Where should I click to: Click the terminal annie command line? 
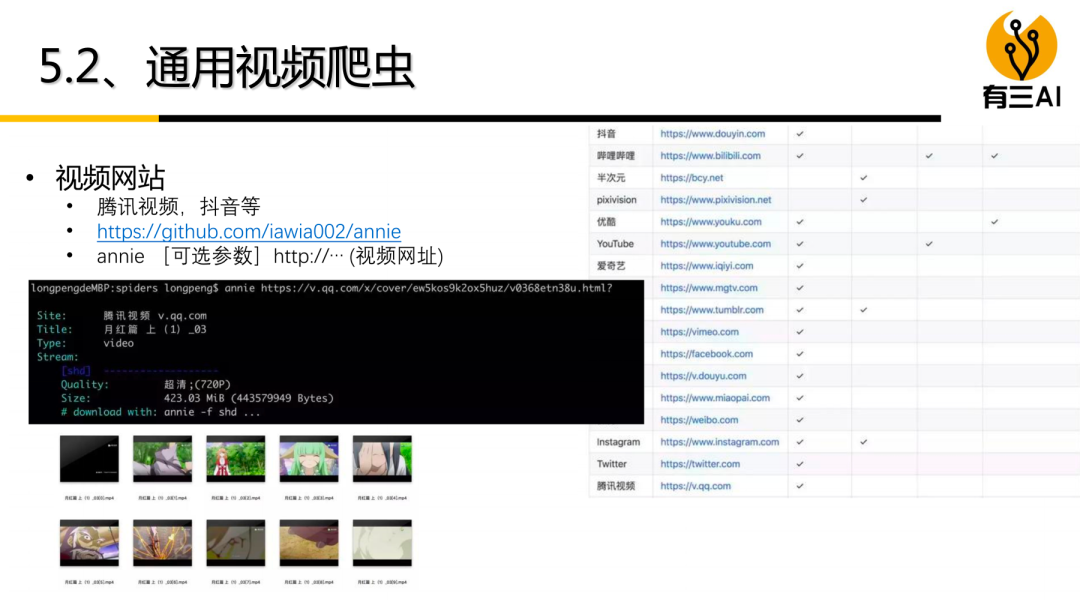click(321, 288)
